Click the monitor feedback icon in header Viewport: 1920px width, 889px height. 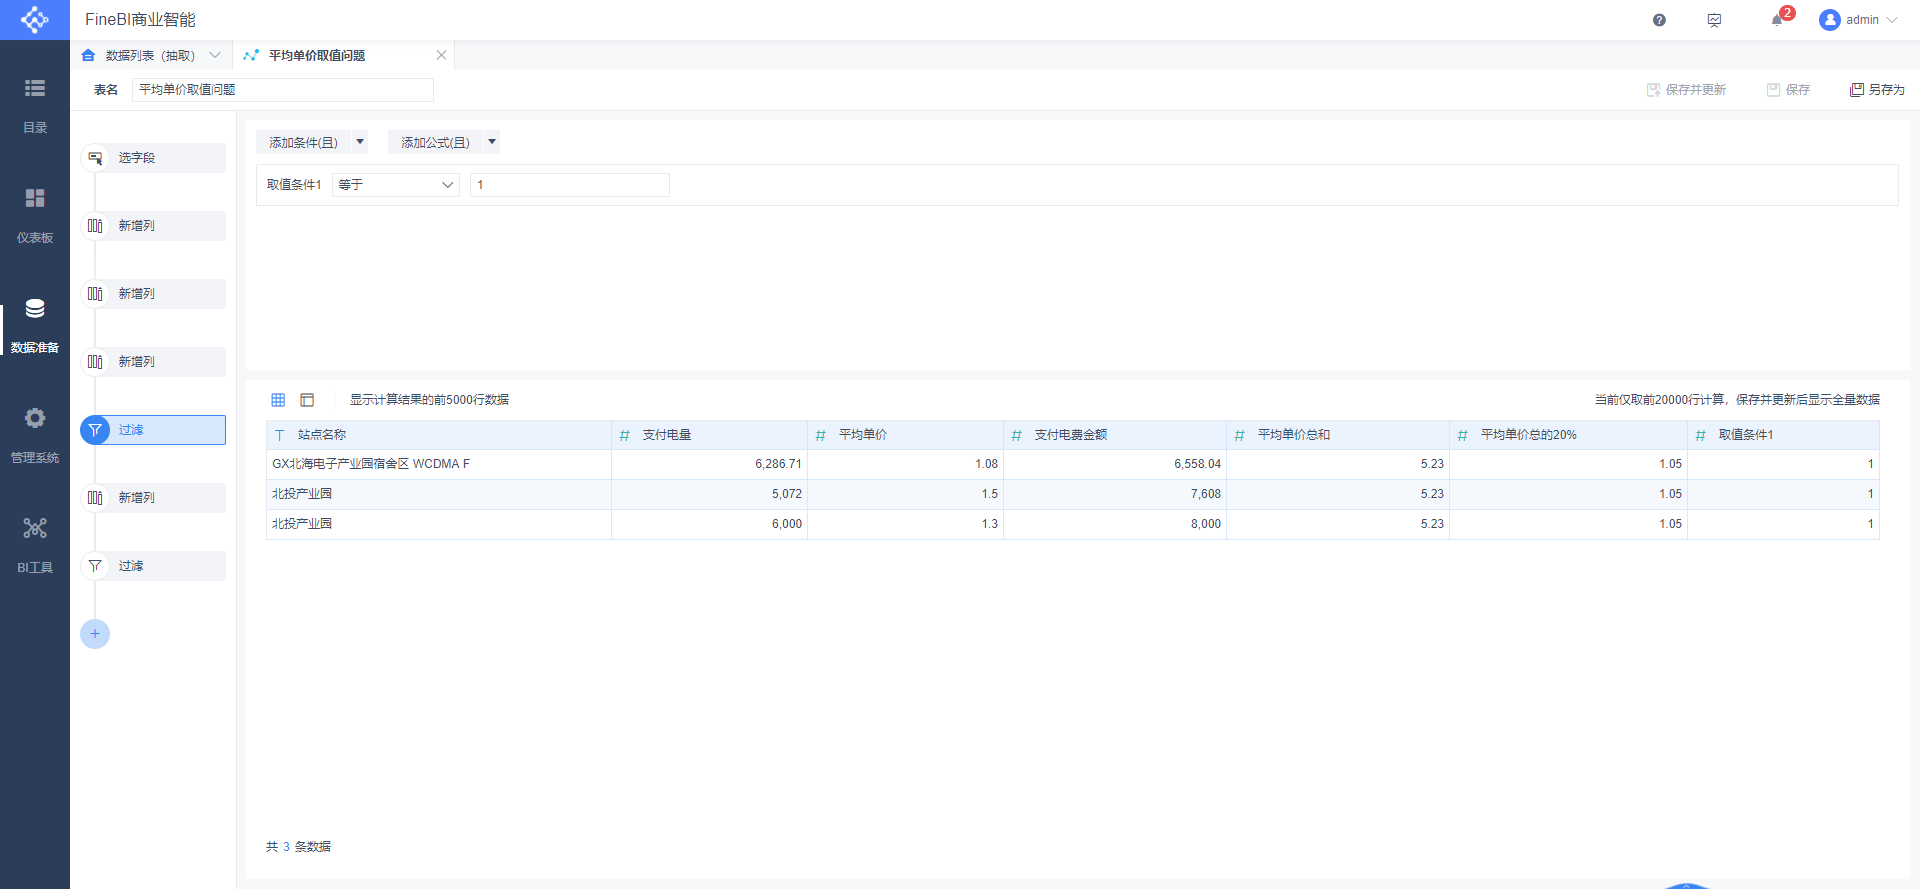click(x=1714, y=20)
